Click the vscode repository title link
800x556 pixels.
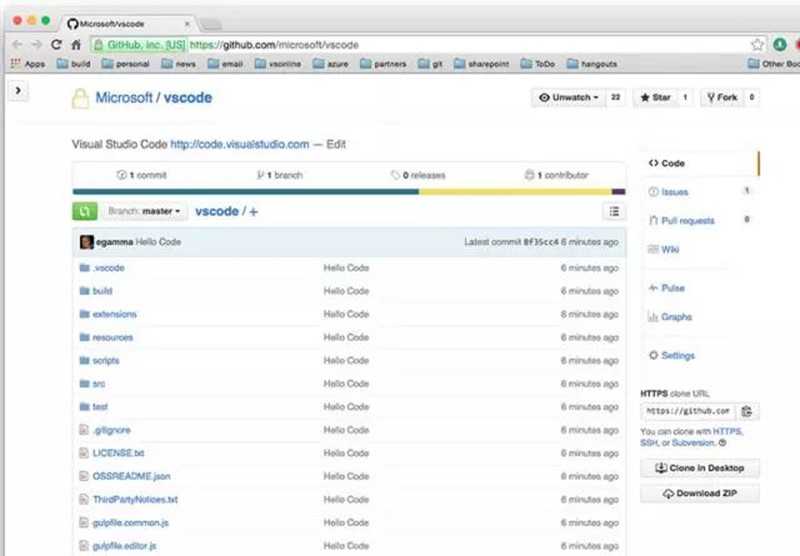click(x=188, y=97)
